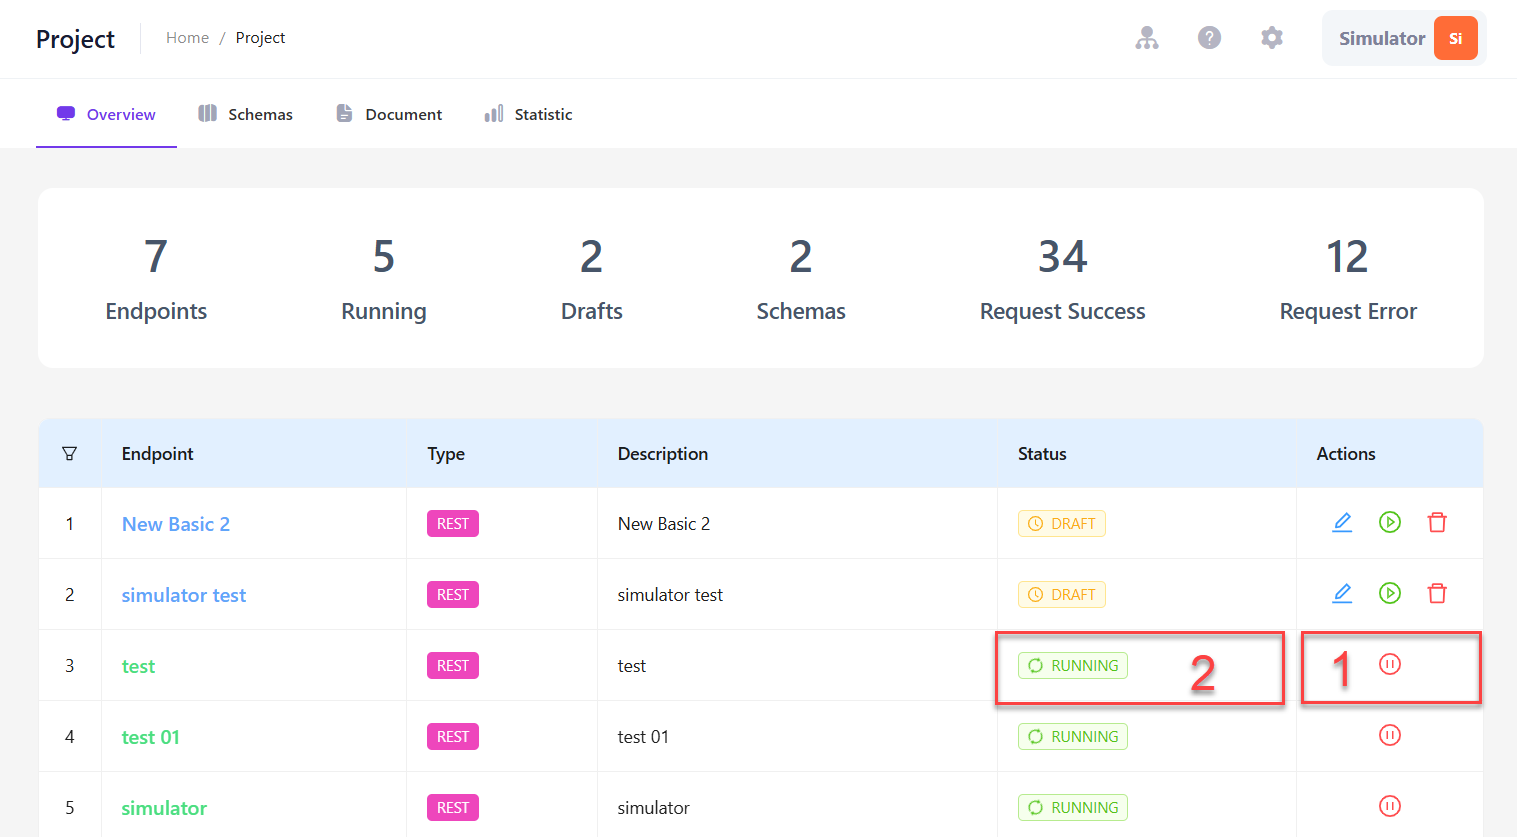Open the help question mark icon
The height and width of the screenshot is (837, 1517).
point(1210,38)
